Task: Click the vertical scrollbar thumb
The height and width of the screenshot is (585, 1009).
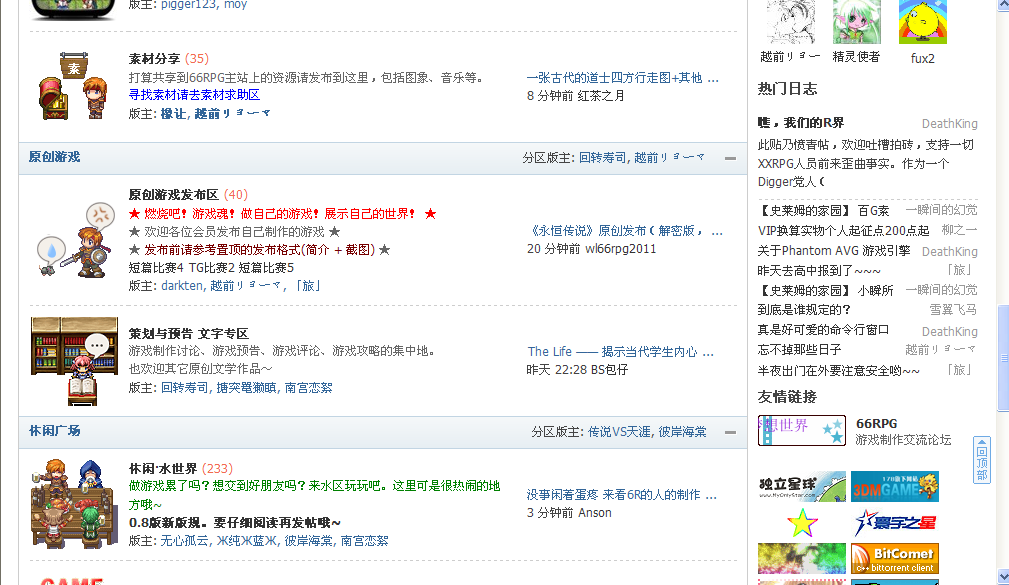Action: point(1003,358)
